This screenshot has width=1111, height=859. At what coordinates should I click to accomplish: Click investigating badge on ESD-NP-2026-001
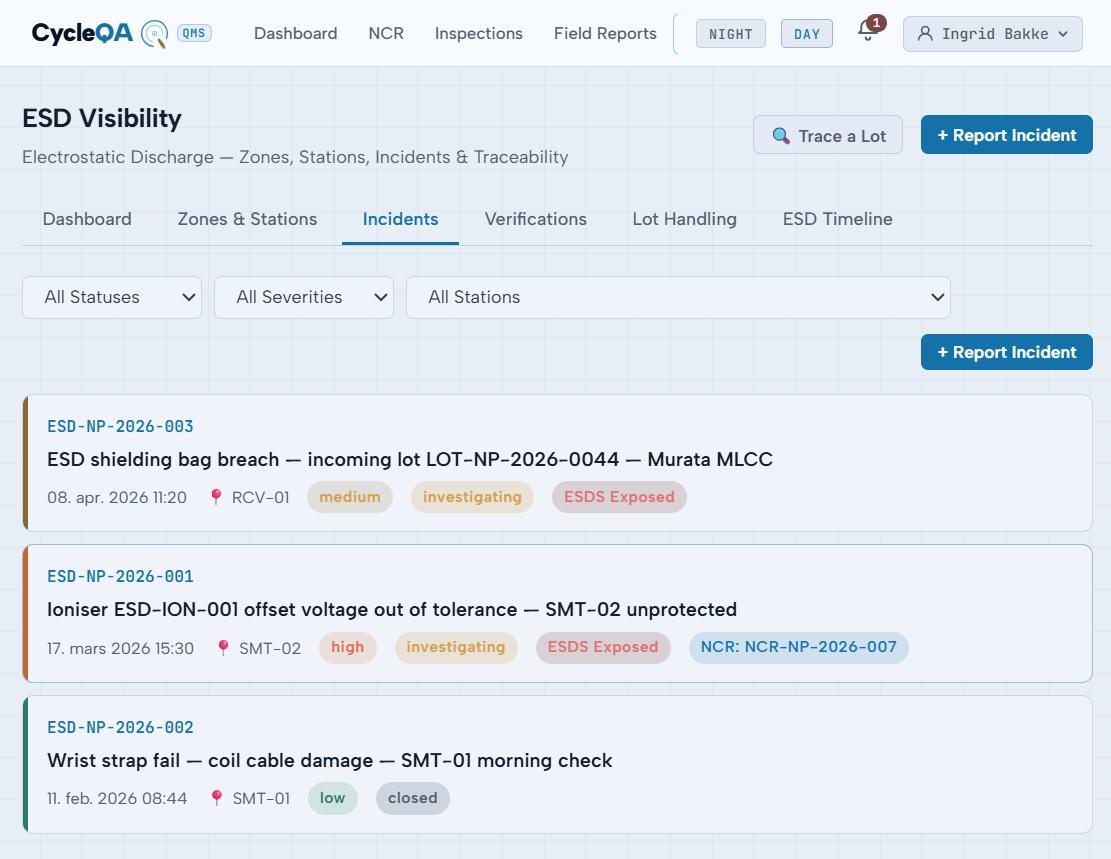(x=456, y=647)
